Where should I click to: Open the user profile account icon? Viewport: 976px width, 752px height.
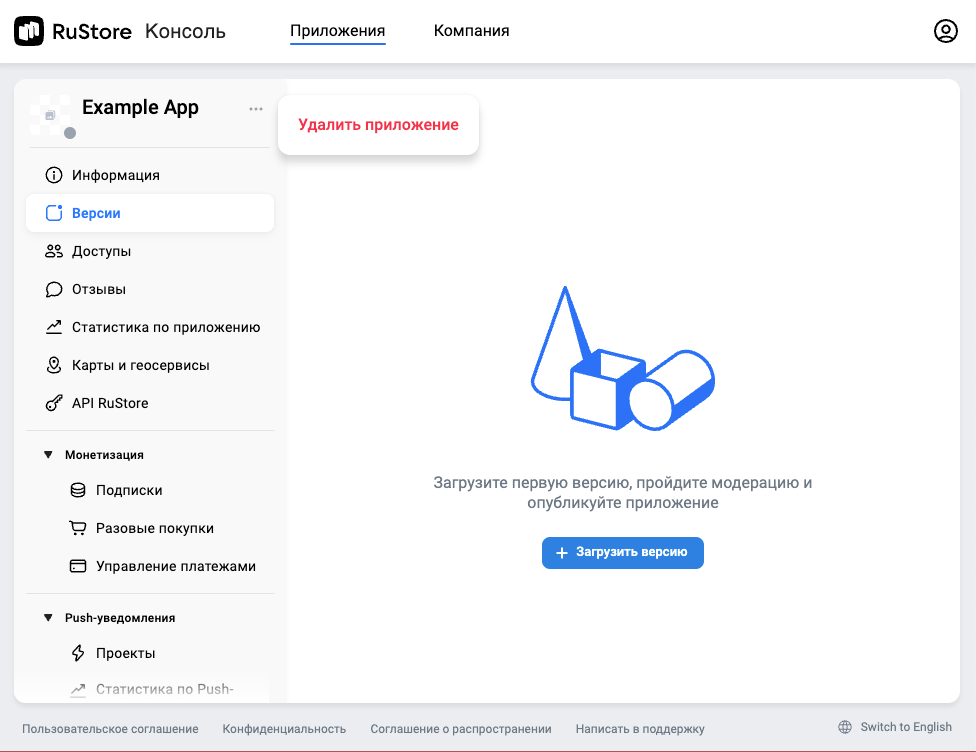pos(945,31)
